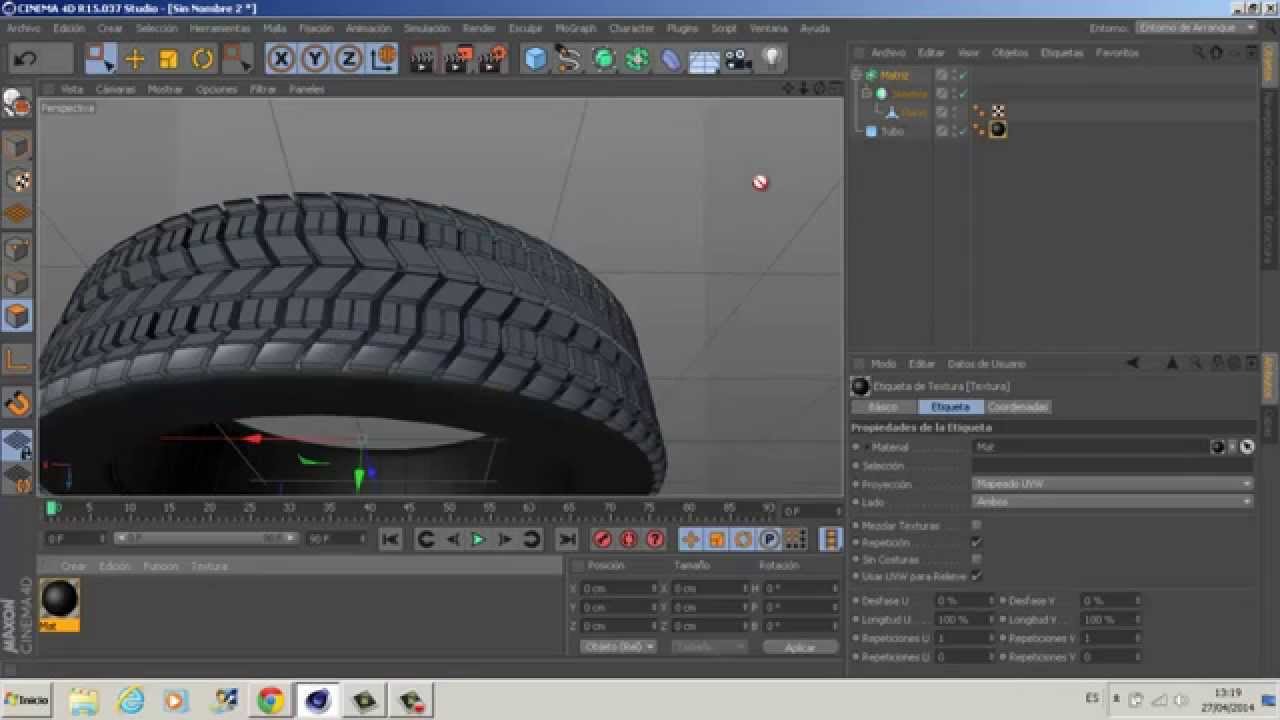Play the animation forward
The height and width of the screenshot is (720, 1280).
click(x=478, y=539)
